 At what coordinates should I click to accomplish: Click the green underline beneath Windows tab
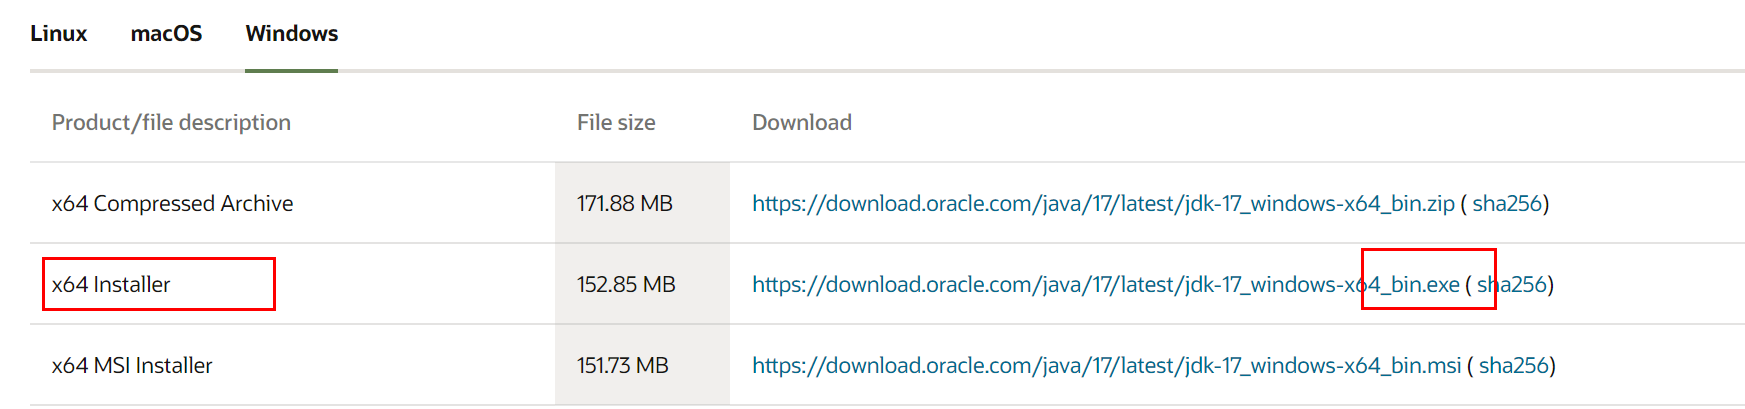(x=291, y=71)
